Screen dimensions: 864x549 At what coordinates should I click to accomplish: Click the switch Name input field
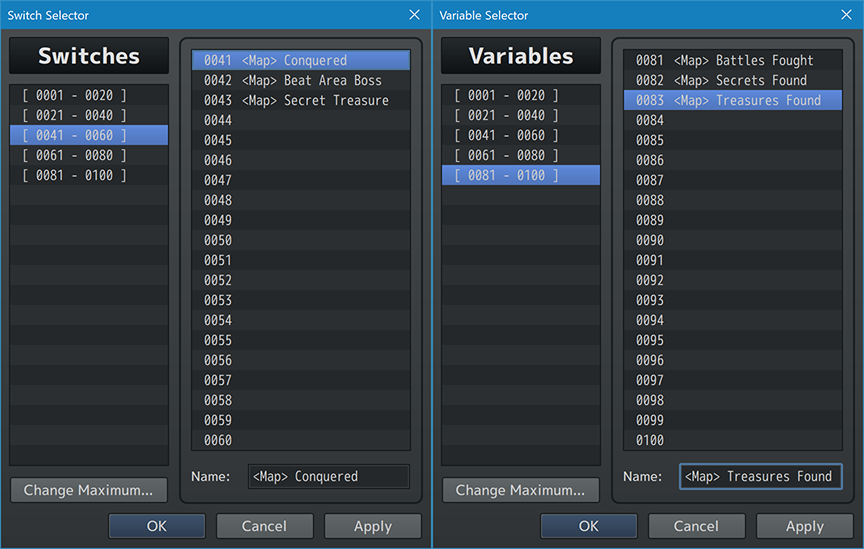(328, 477)
